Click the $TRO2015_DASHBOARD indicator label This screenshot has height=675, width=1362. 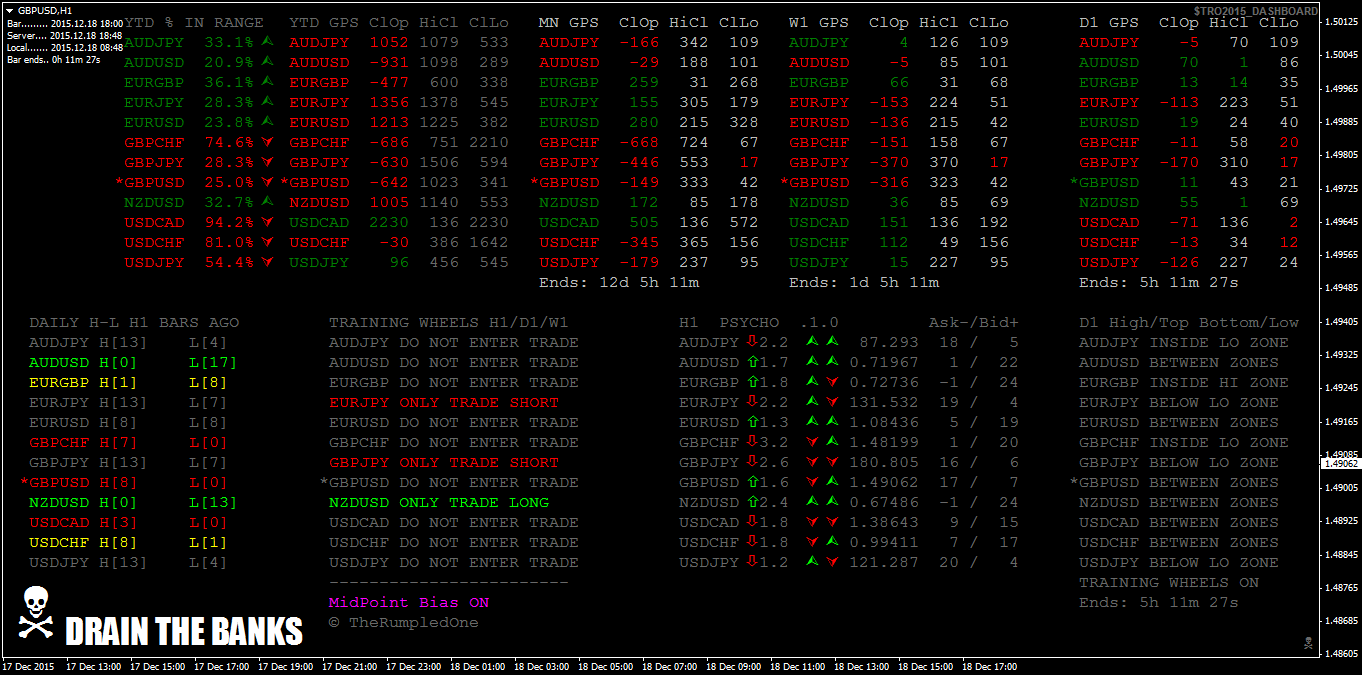tap(1255, 10)
